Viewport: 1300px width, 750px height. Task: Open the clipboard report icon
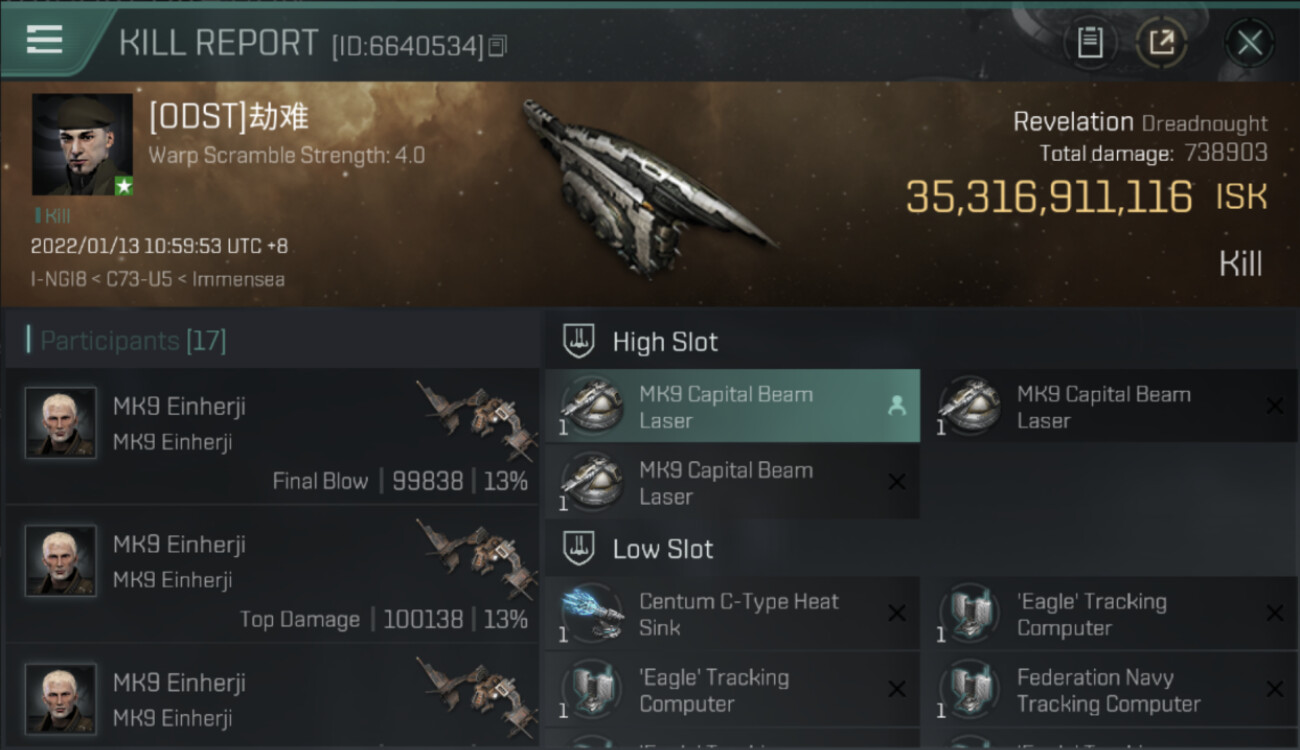pos(1090,42)
